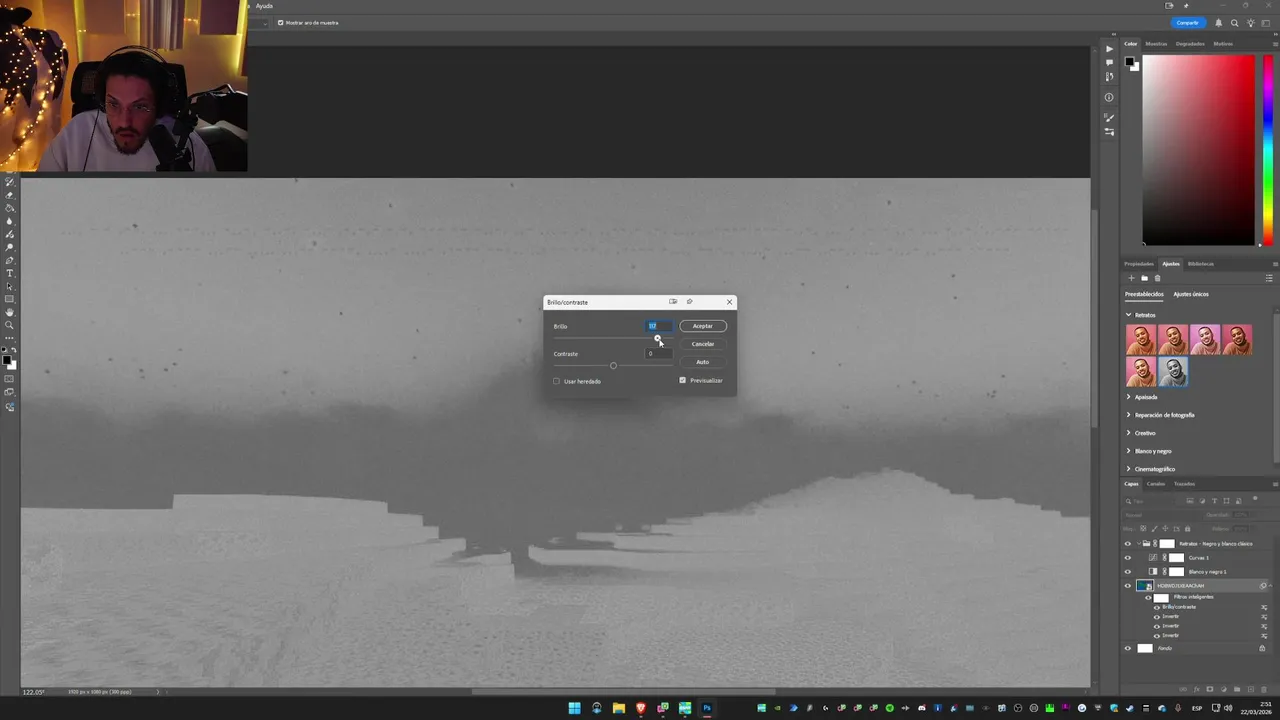Click the add layer mask icon
The image size is (1280, 720).
(1210, 689)
